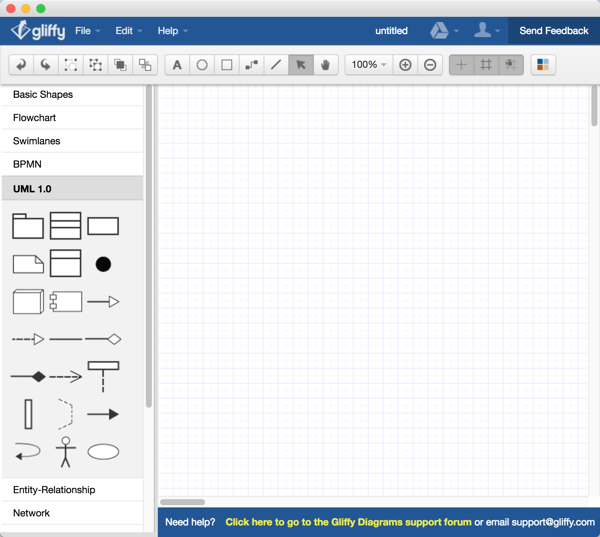Expand the user account dropdown
This screenshot has width=600, height=537.
coord(487,31)
